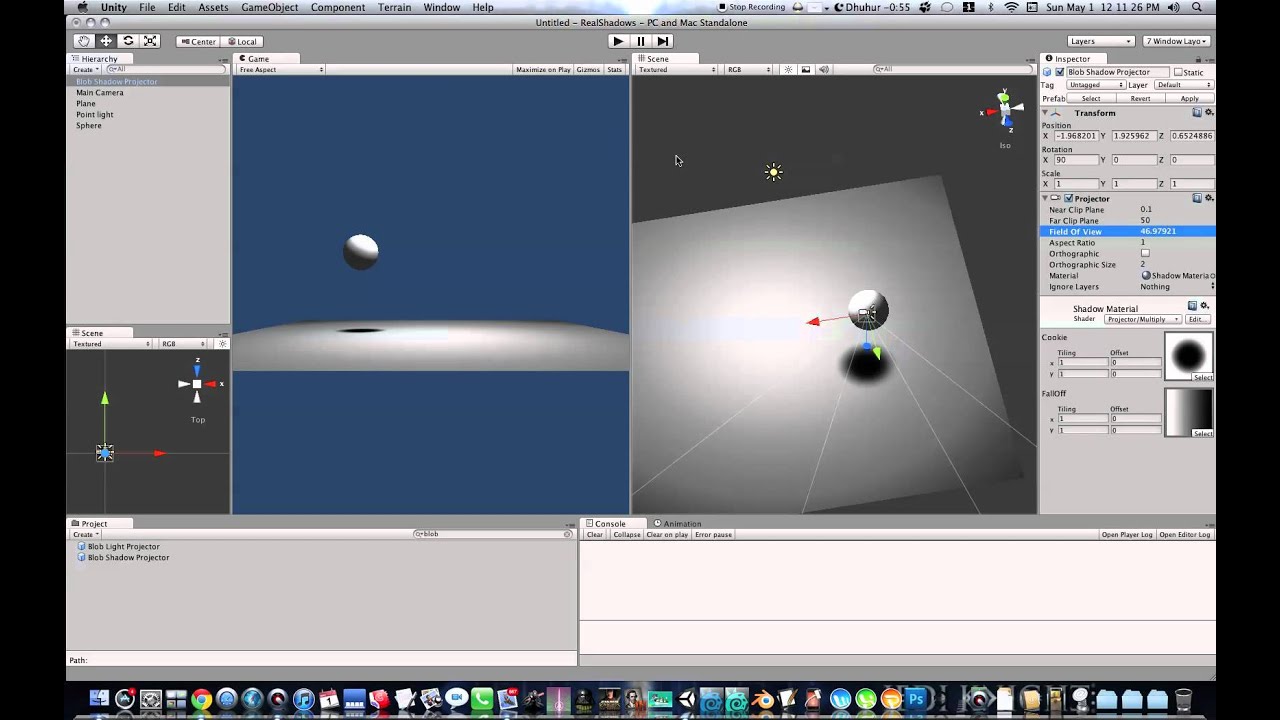Toggle the Static checkbox
This screenshot has width=1280, height=720.
point(1179,72)
